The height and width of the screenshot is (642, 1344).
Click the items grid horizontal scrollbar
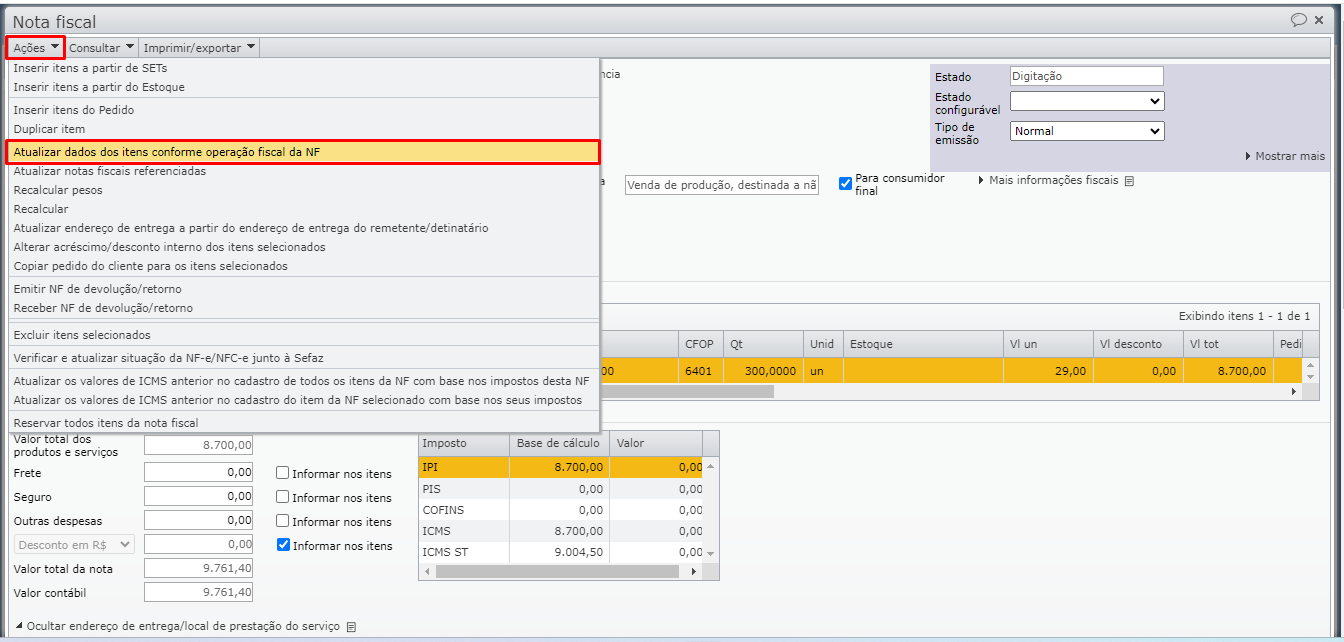[688, 392]
